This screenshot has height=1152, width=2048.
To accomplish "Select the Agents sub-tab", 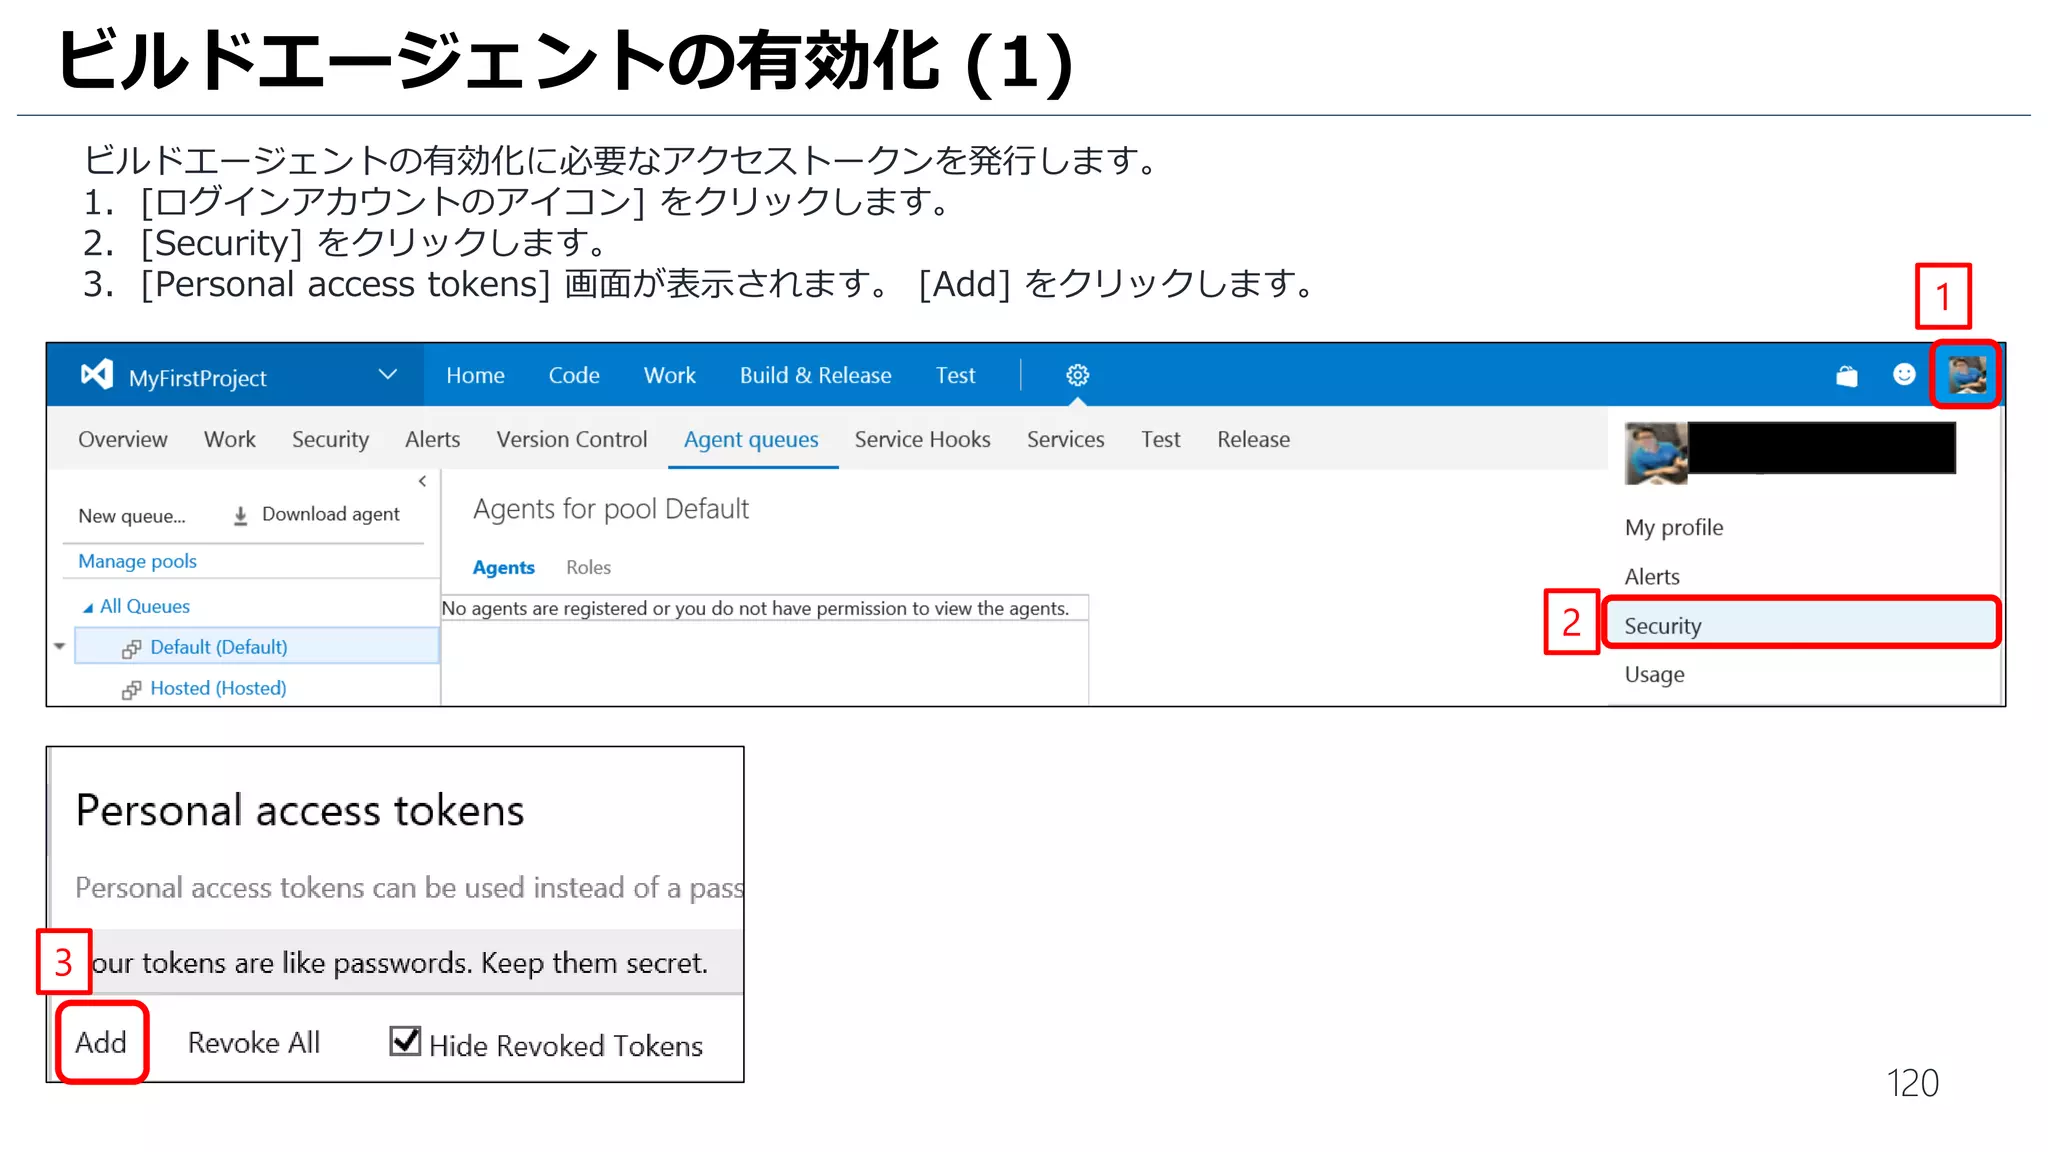I will click(x=503, y=568).
